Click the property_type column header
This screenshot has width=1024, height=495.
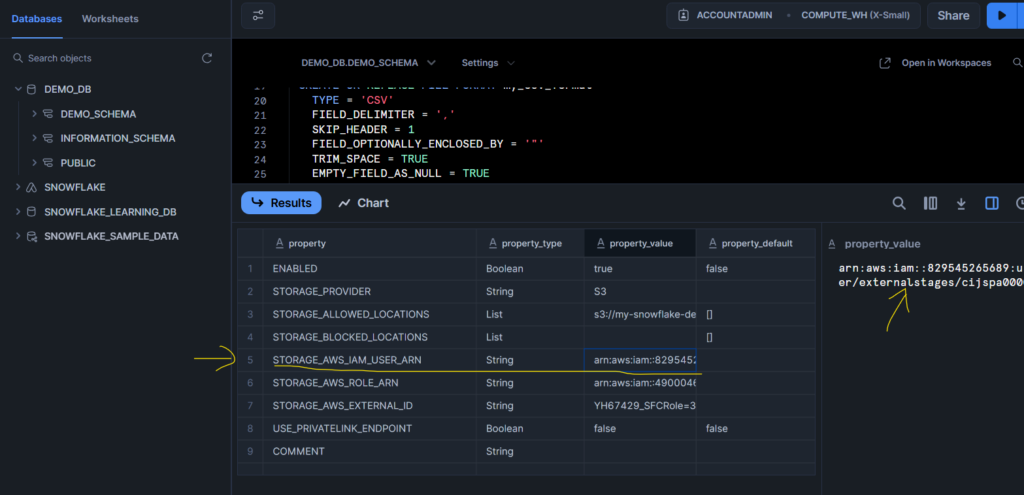pyautogui.click(x=530, y=243)
